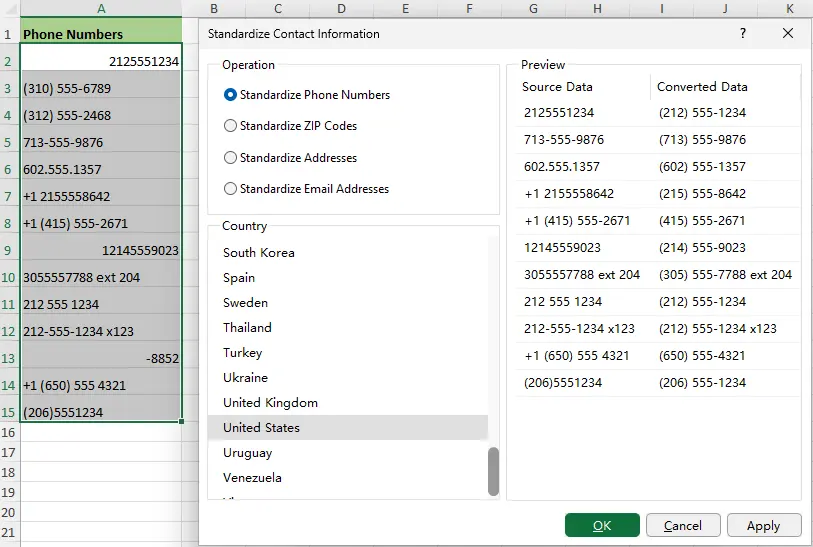
Task: Select Uruguay in country list
Action: (x=347, y=453)
